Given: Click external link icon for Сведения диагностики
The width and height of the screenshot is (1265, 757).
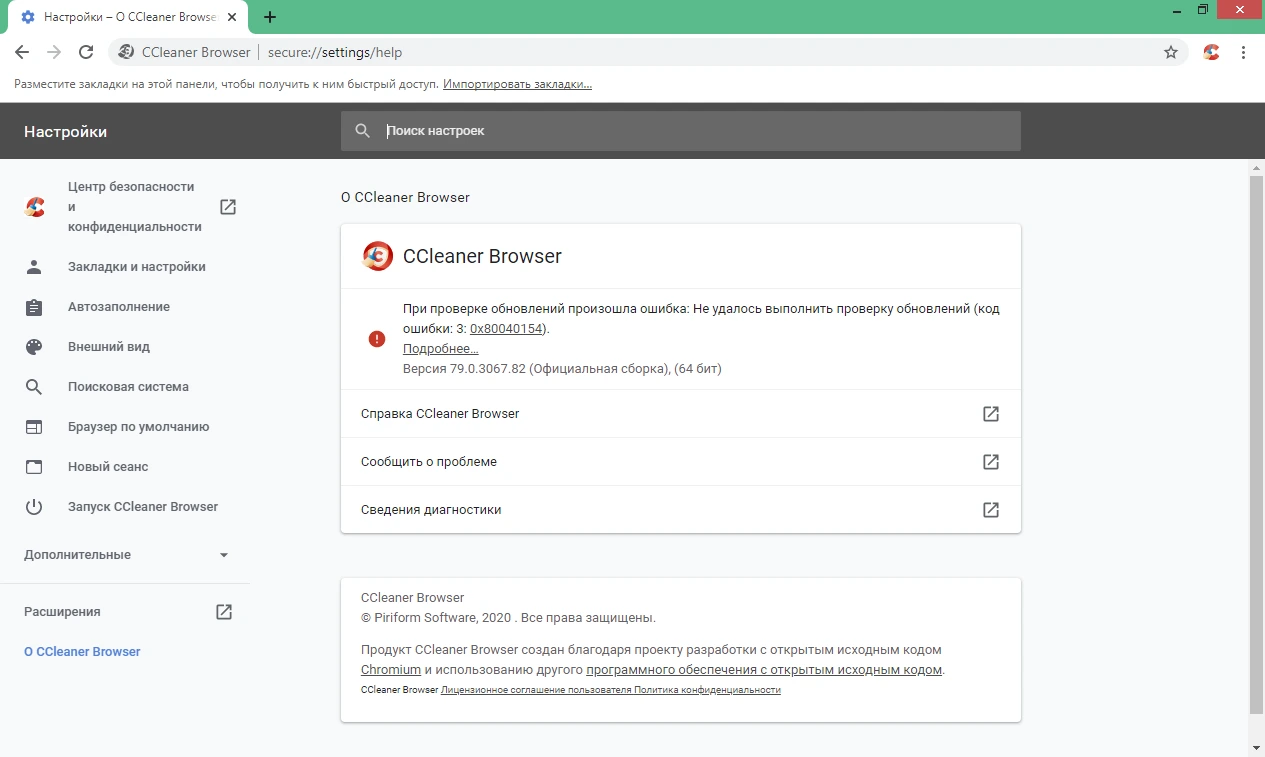Looking at the screenshot, I should pos(991,510).
